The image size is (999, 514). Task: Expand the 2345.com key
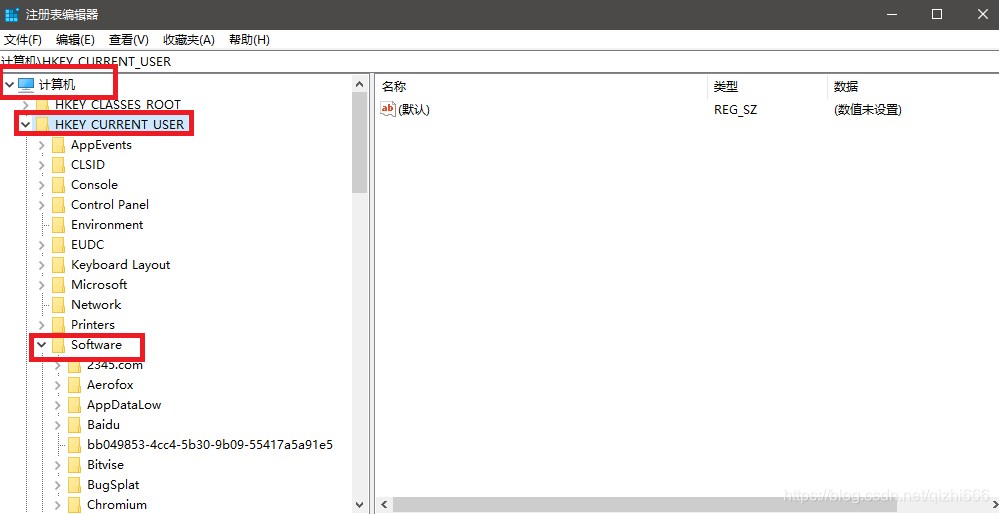click(58, 365)
